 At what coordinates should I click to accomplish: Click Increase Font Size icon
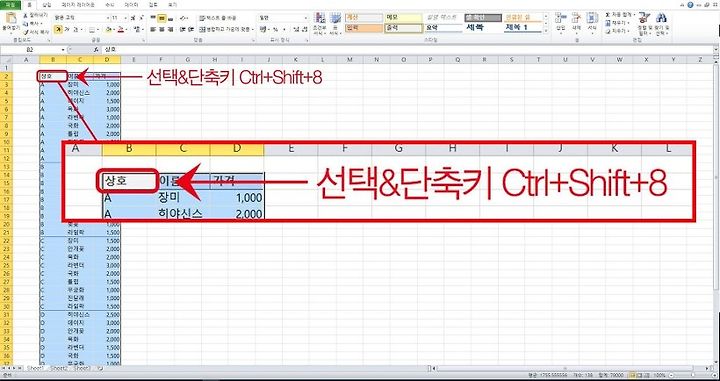click(x=132, y=17)
